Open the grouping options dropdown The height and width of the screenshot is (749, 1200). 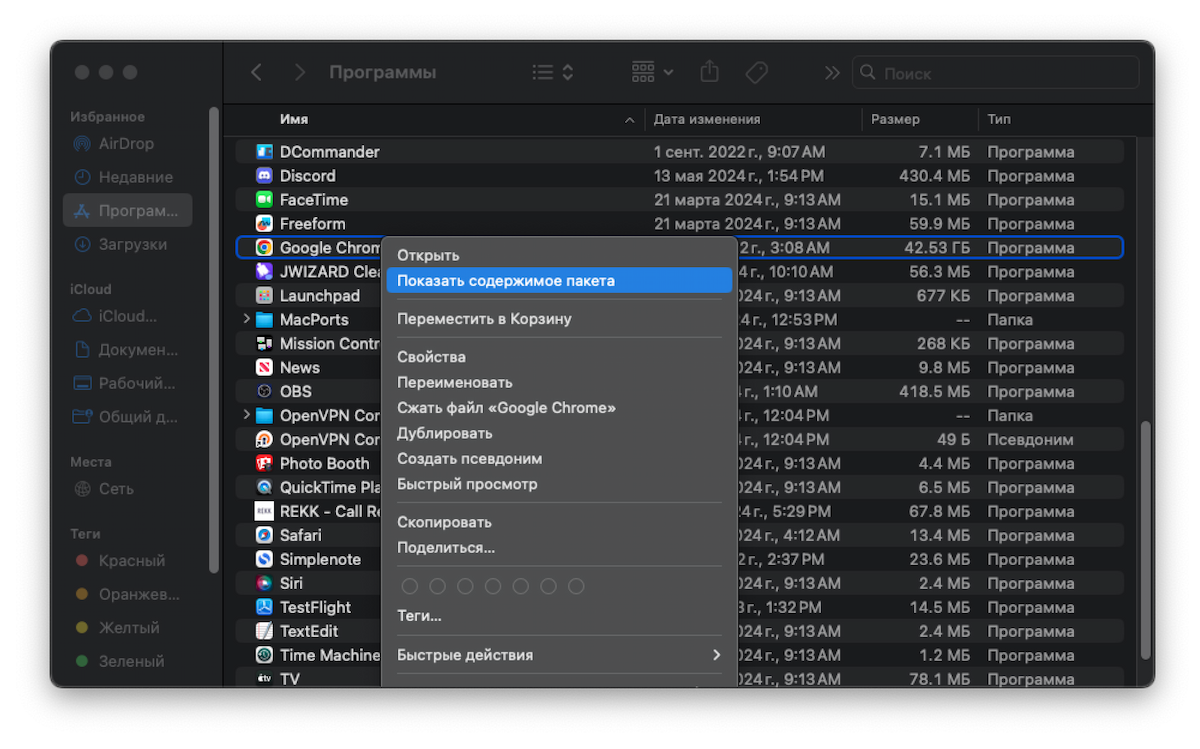(x=653, y=73)
